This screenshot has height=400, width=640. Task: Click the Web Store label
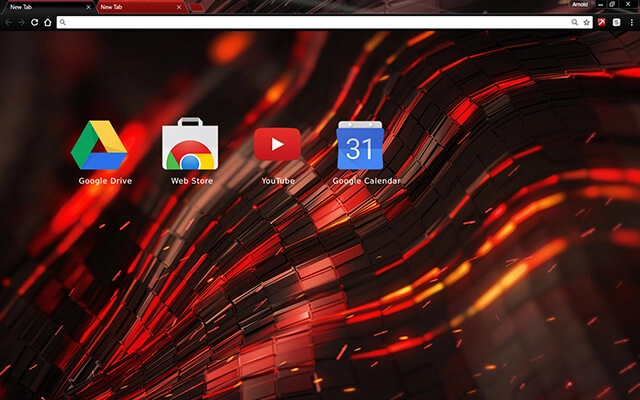192,181
